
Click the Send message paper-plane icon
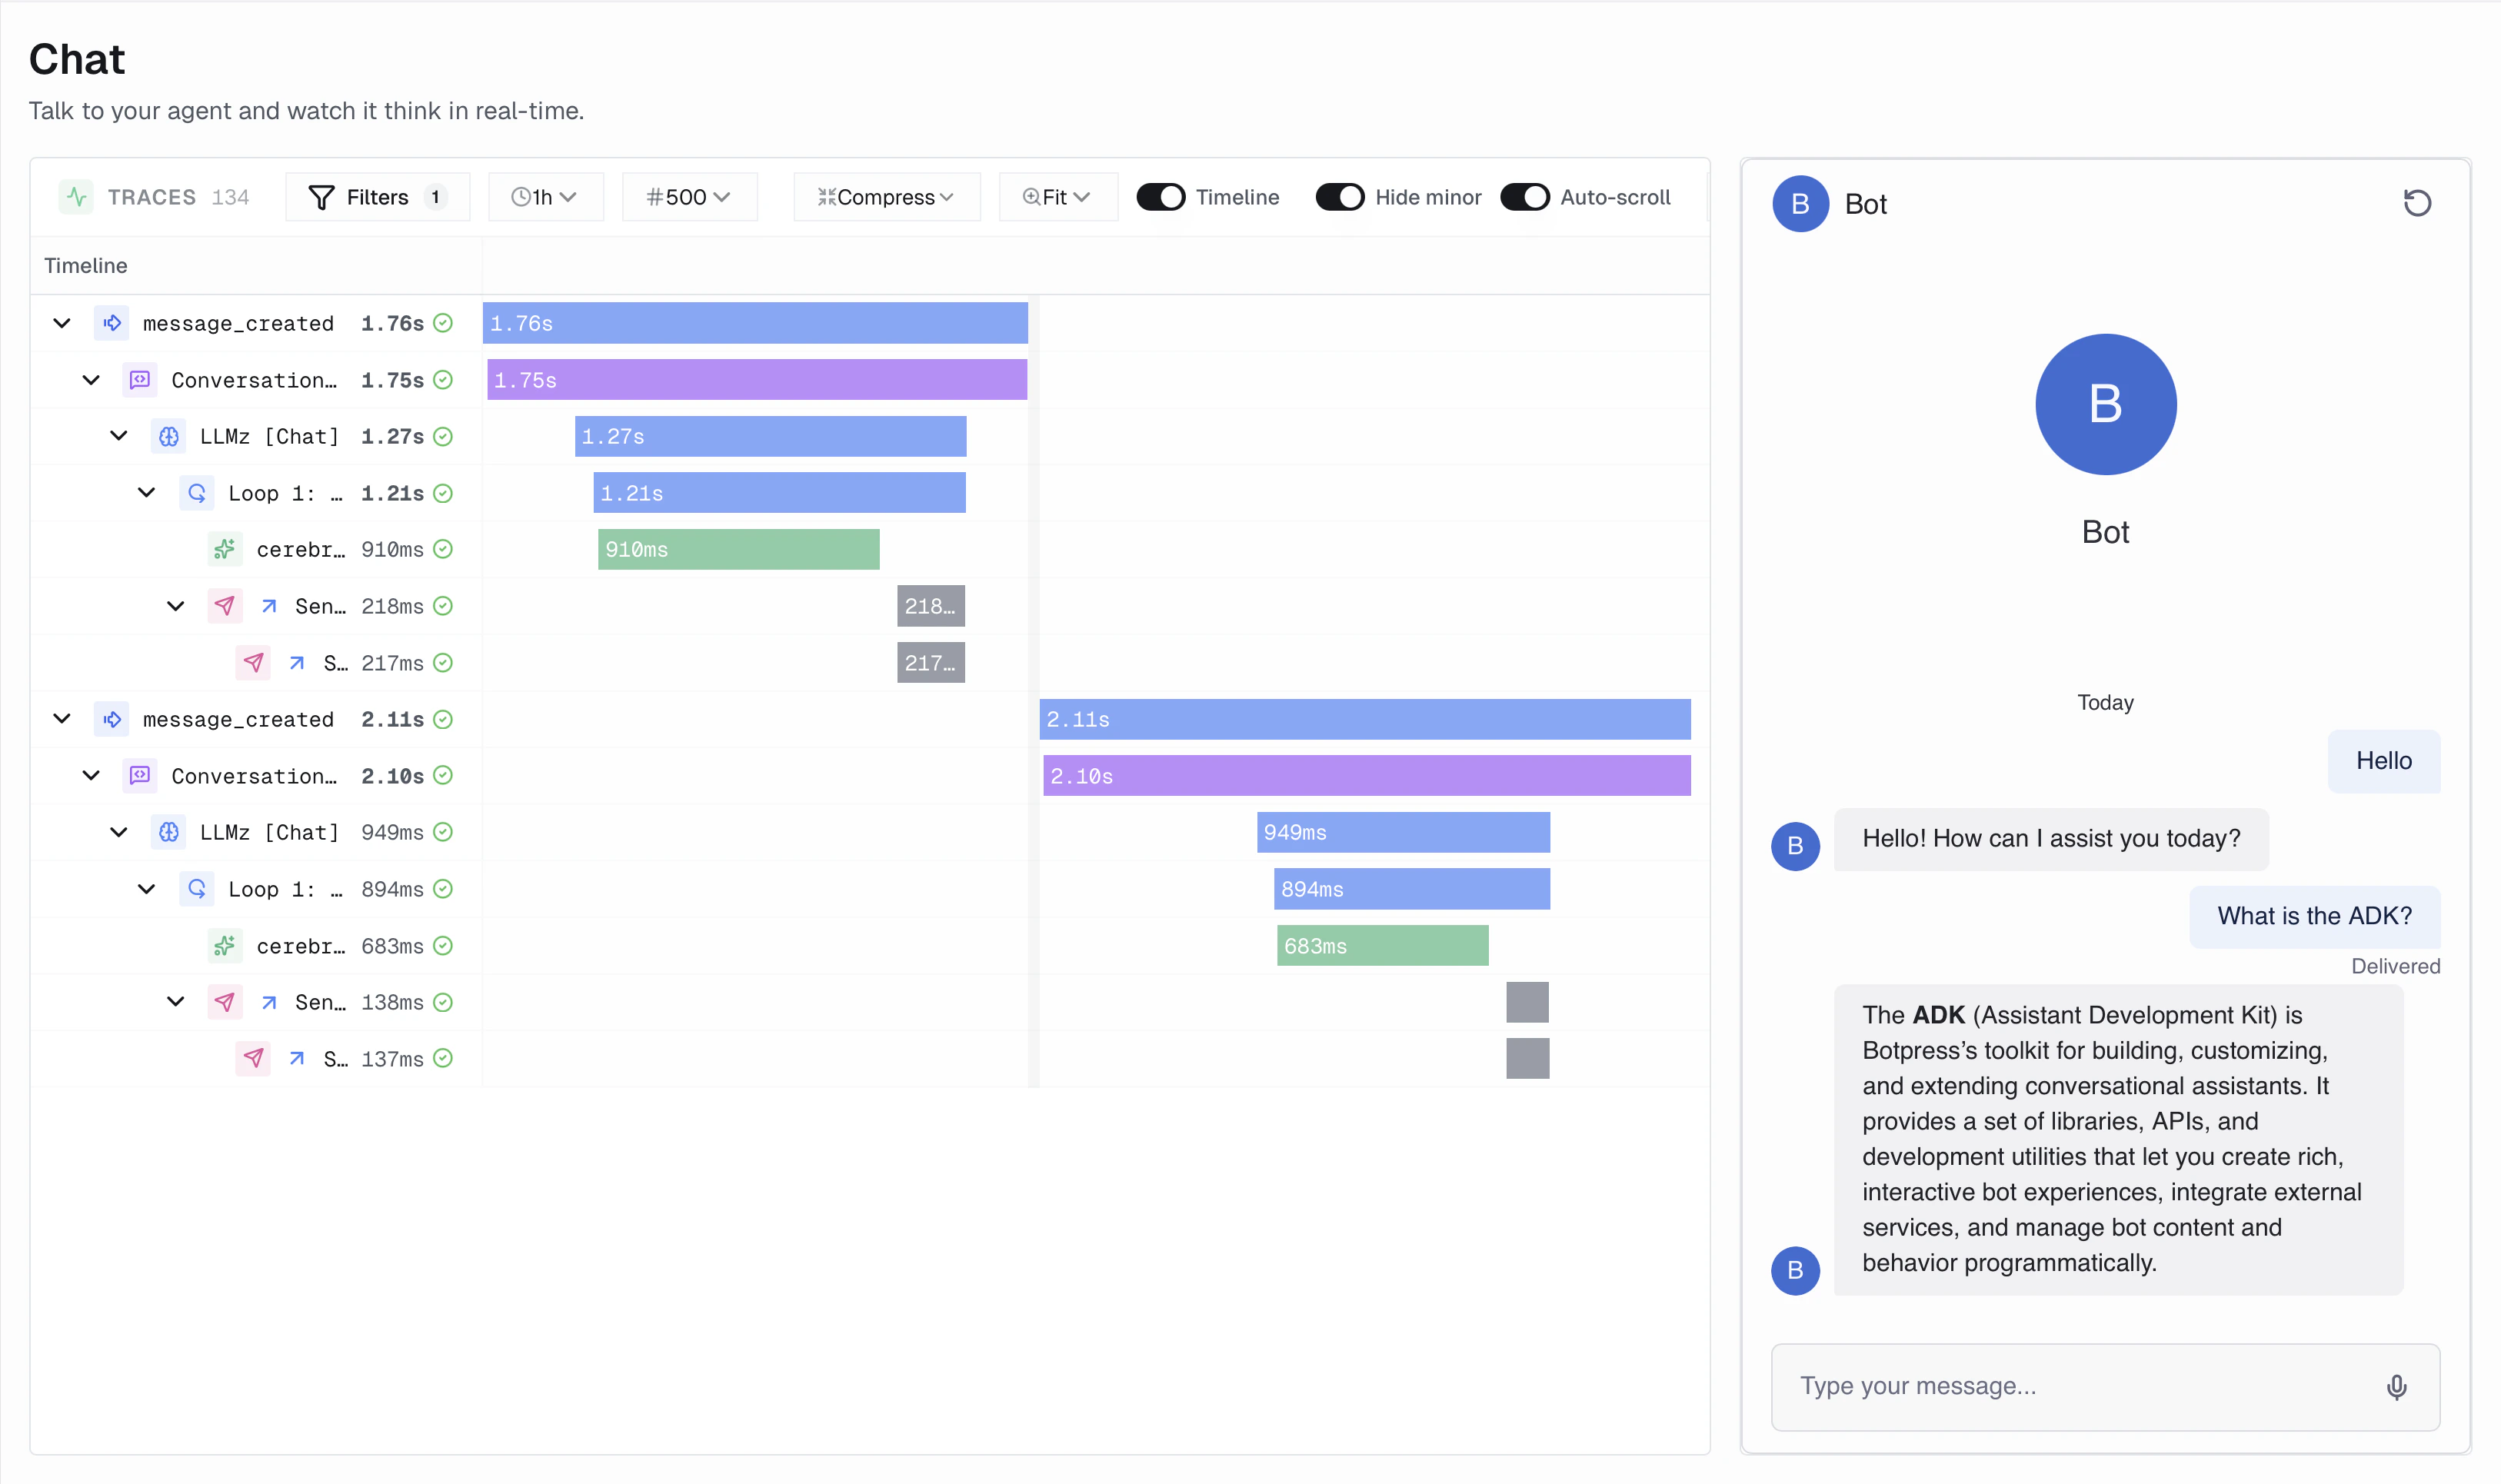point(225,606)
